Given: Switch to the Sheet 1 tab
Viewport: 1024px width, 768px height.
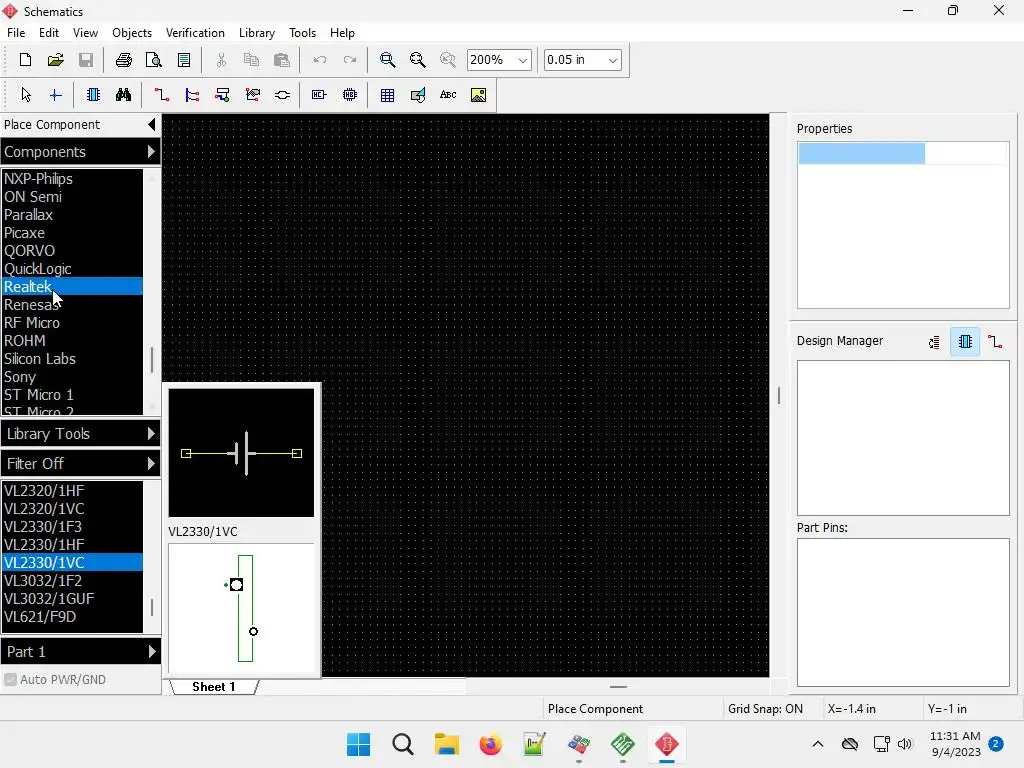Looking at the screenshot, I should (214, 687).
